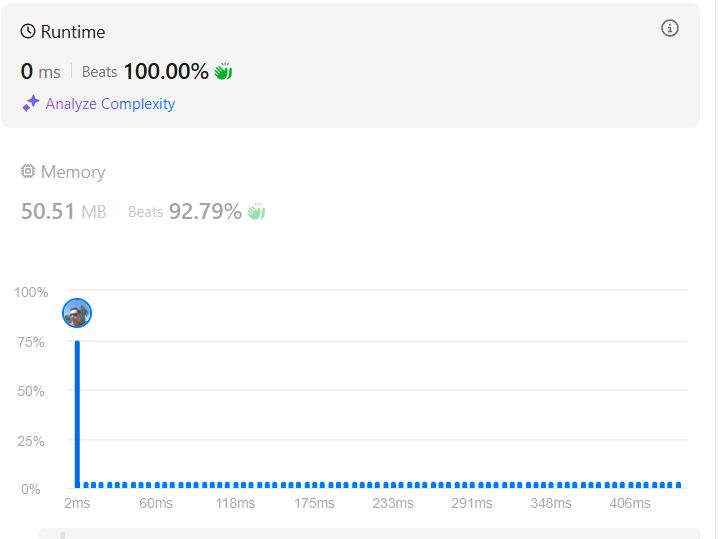The width and height of the screenshot is (723, 539).
Task: Click the tall blue bar at 2ms
Action: click(77, 414)
